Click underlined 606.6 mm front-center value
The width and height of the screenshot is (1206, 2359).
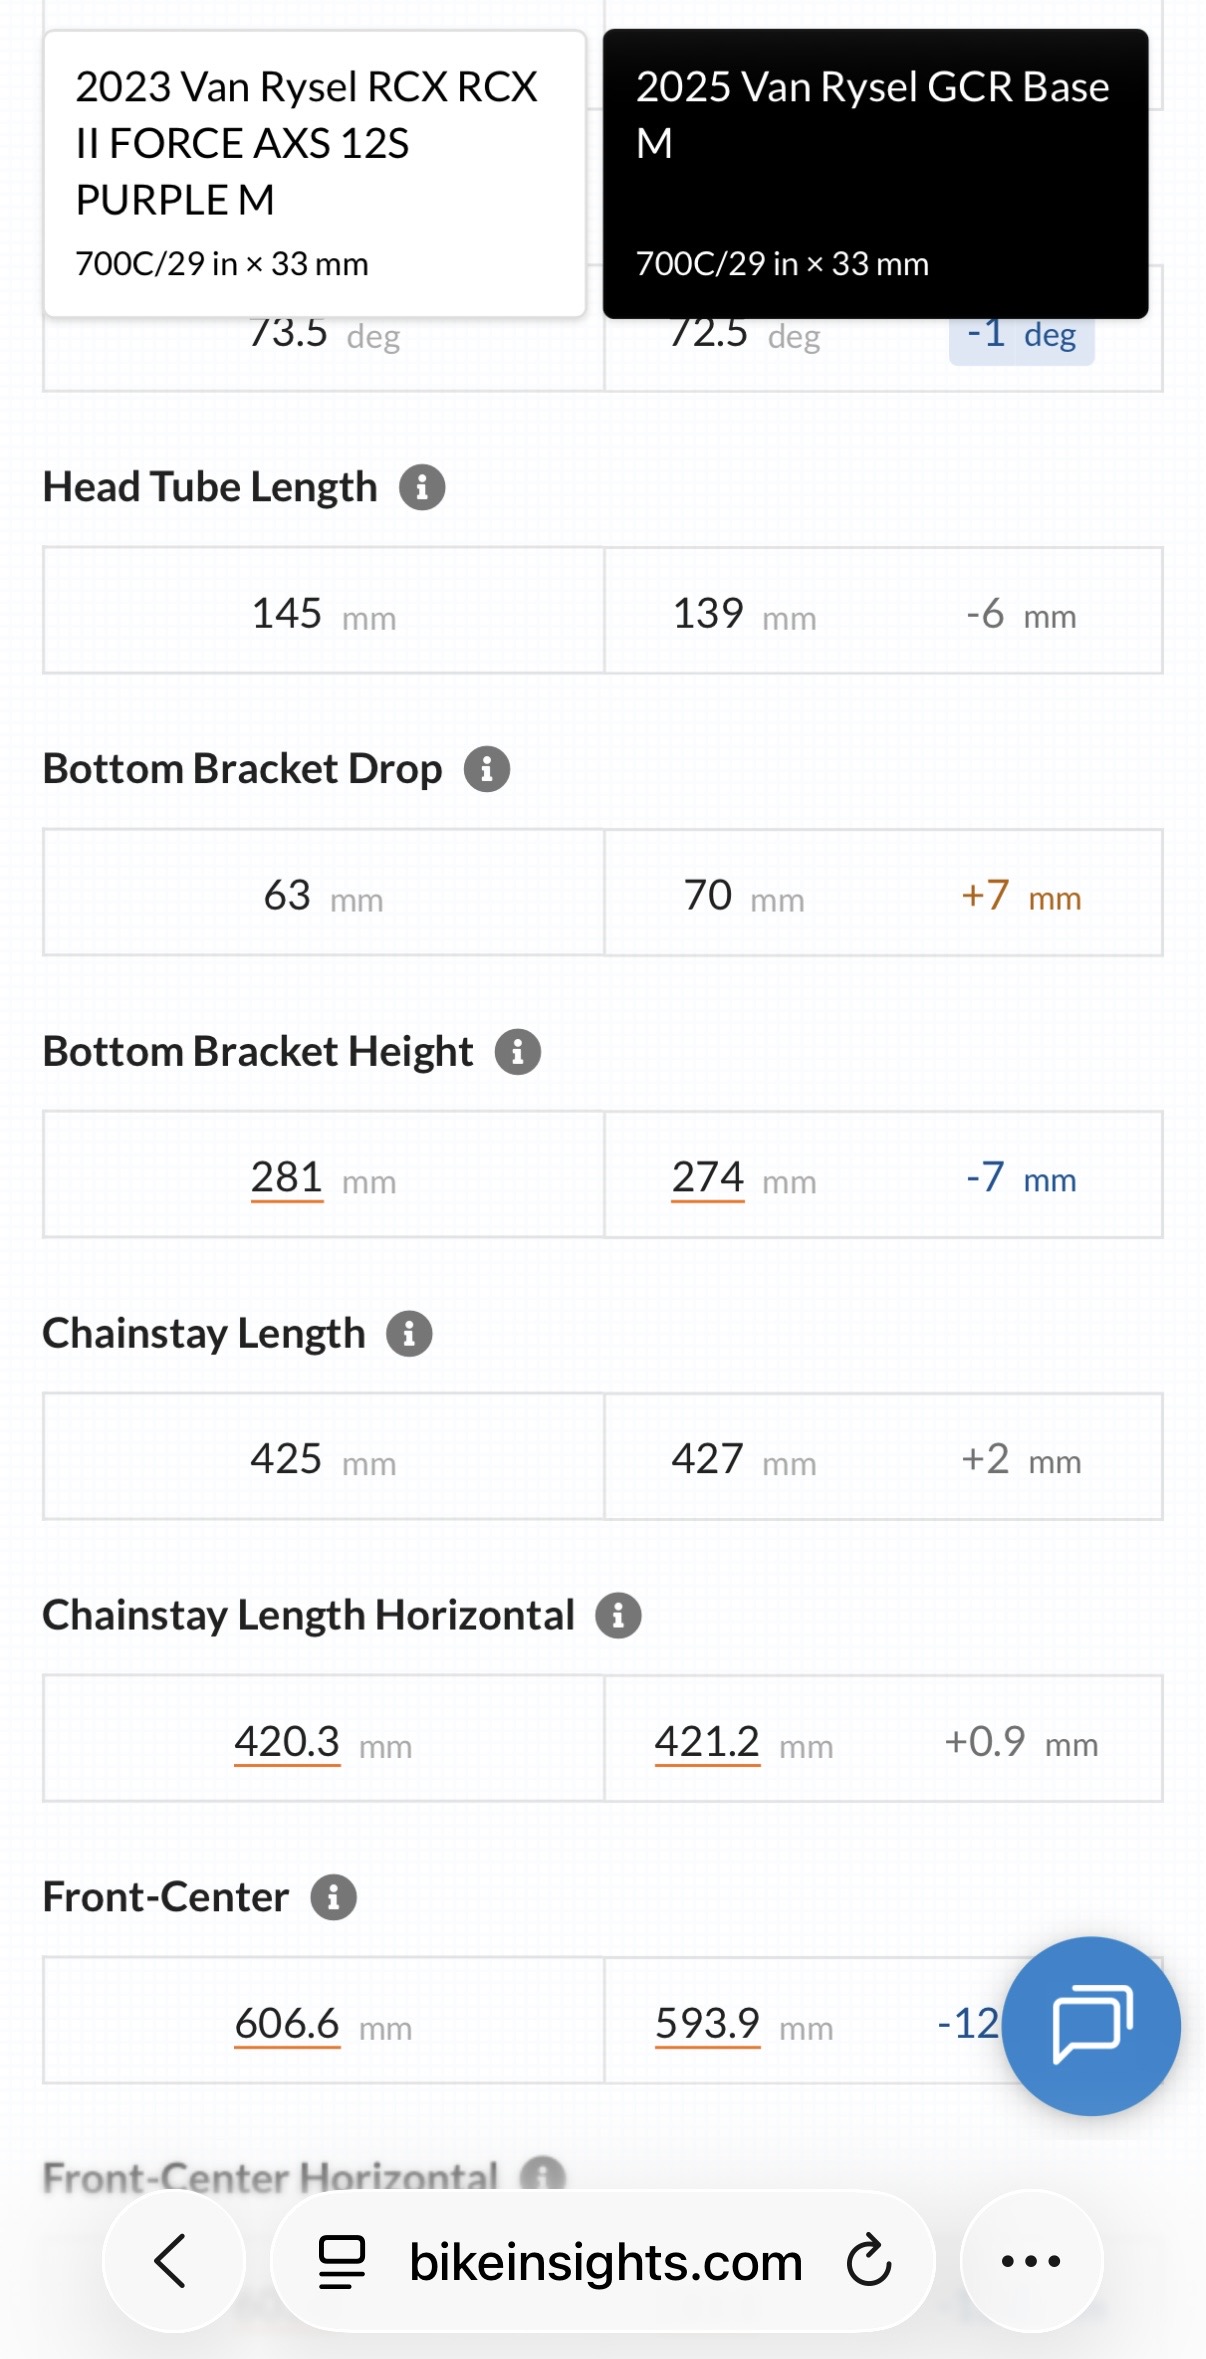pos(287,2024)
